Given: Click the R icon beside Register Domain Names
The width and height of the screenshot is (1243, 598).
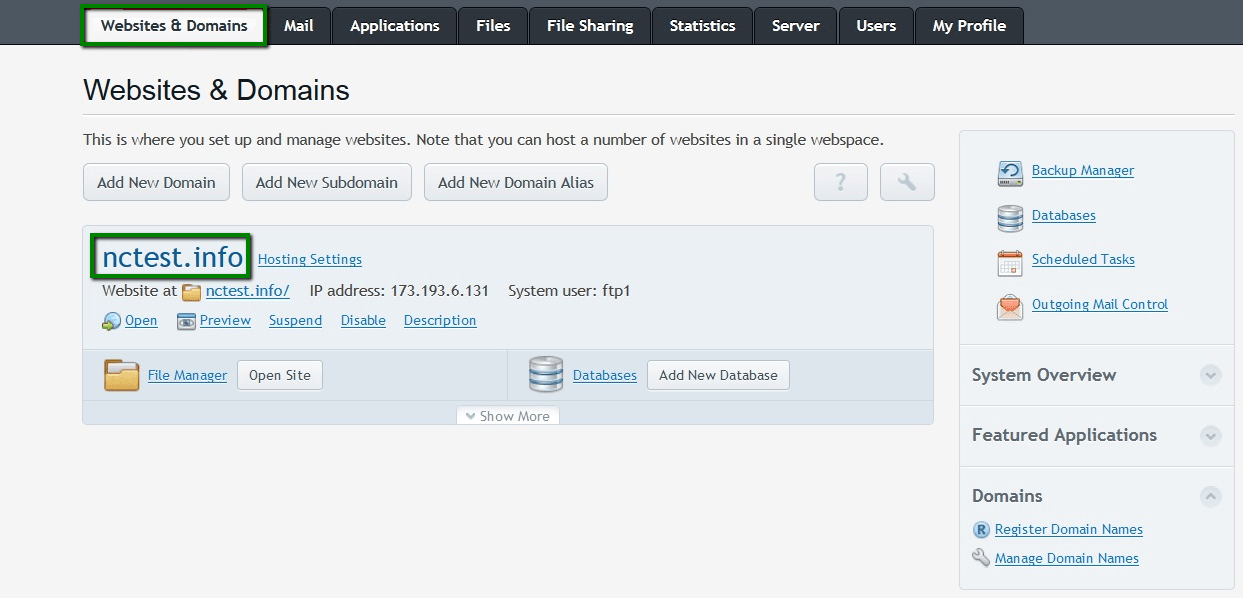Looking at the screenshot, I should click(982, 529).
